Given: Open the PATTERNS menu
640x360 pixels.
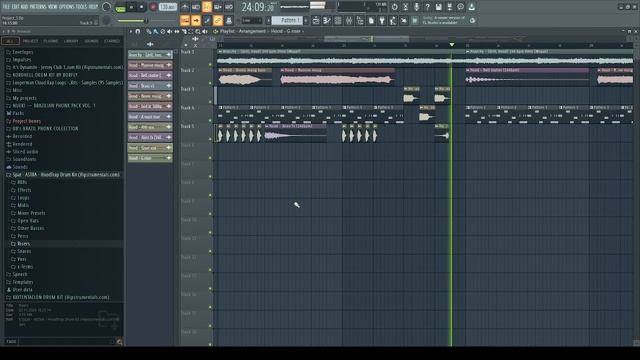Looking at the screenshot, I should click(x=38, y=7).
